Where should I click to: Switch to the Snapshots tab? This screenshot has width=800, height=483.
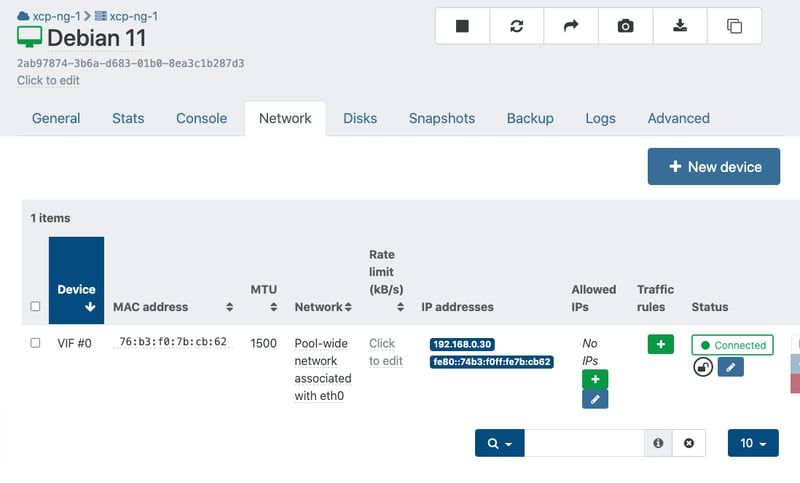441,118
